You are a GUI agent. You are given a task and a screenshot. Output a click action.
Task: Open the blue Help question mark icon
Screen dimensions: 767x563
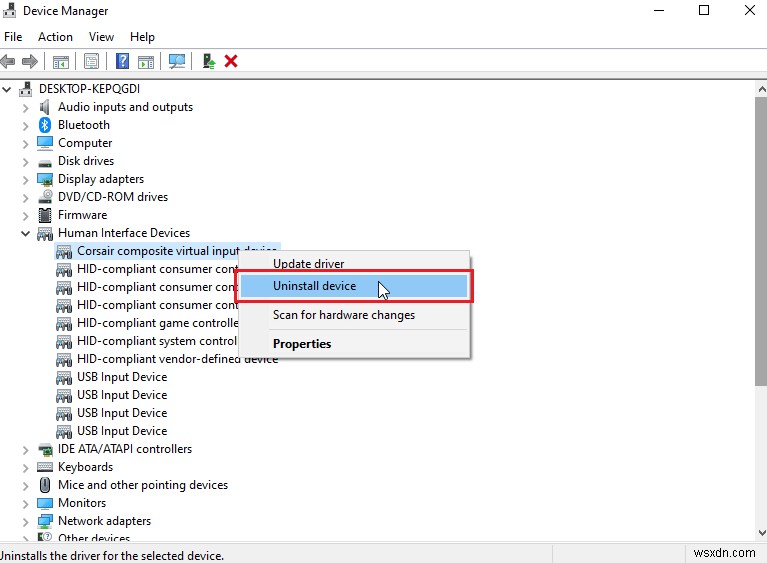(x=122, y=61)
